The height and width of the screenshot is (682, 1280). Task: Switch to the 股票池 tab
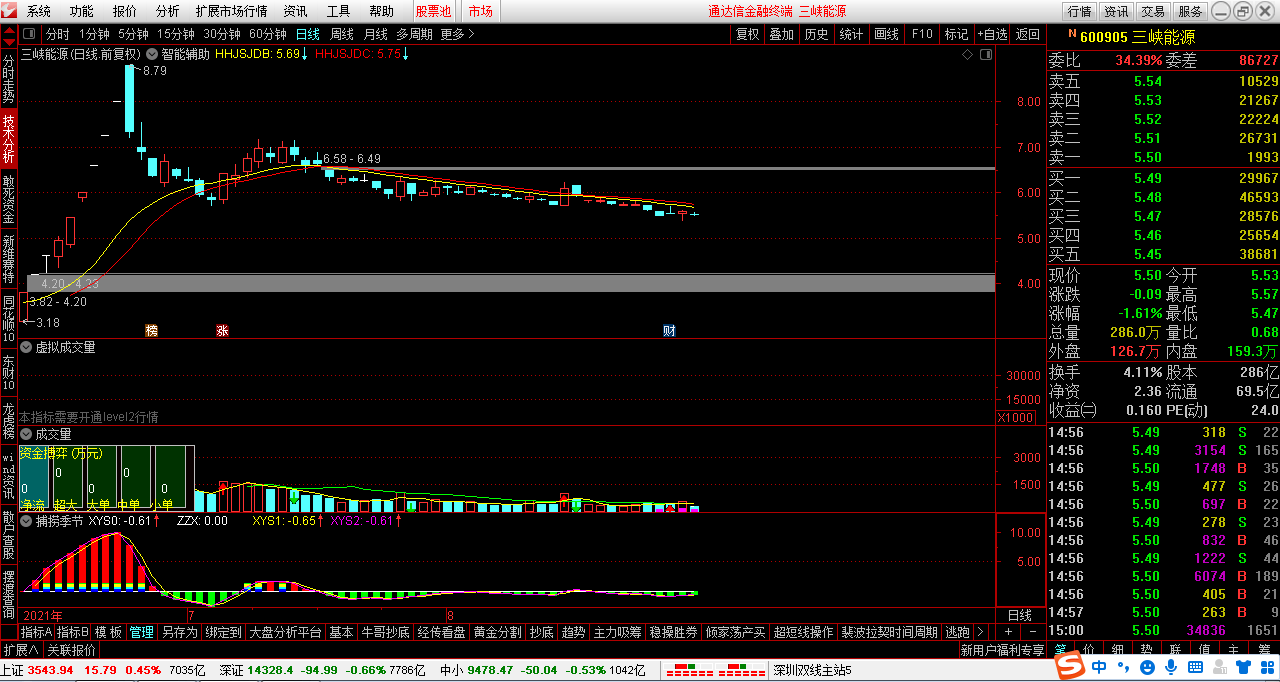pyautogui.click(x=433, y=11)
